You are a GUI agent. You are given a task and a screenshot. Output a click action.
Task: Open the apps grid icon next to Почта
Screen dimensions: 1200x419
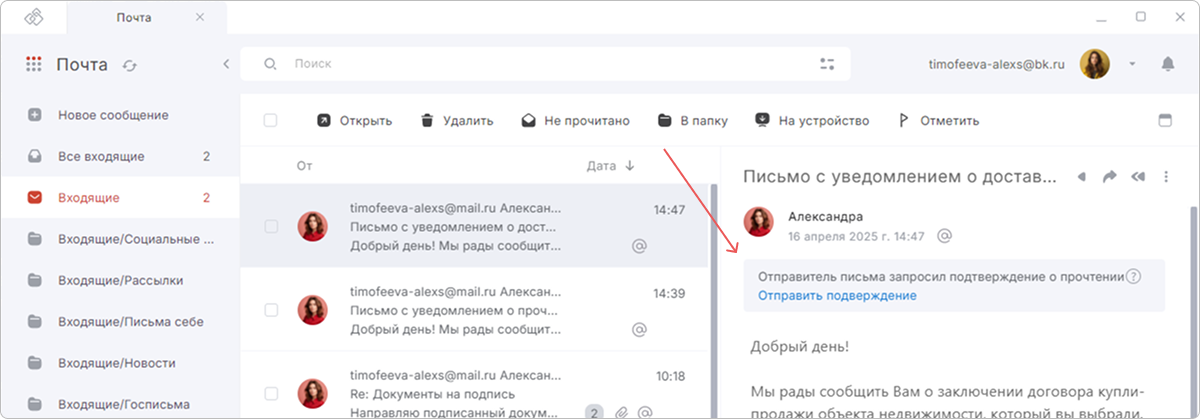[34, 64]
